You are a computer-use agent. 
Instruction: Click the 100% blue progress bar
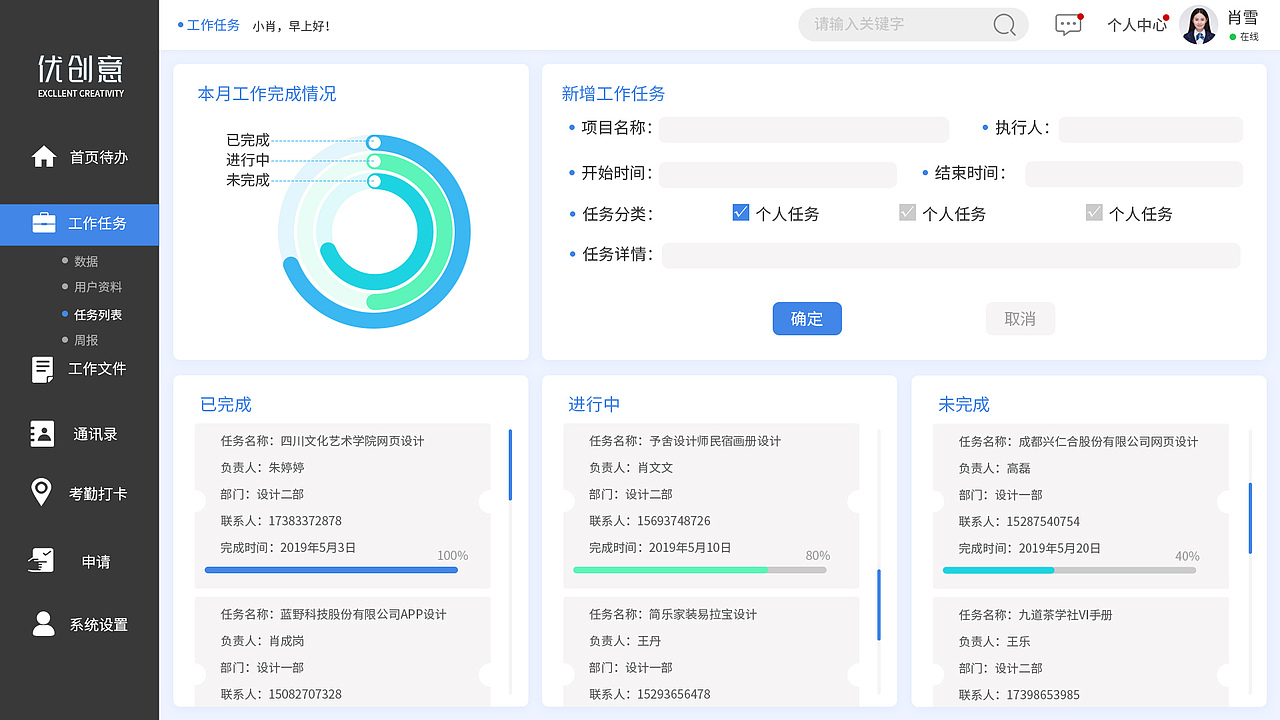pos(331,570)
